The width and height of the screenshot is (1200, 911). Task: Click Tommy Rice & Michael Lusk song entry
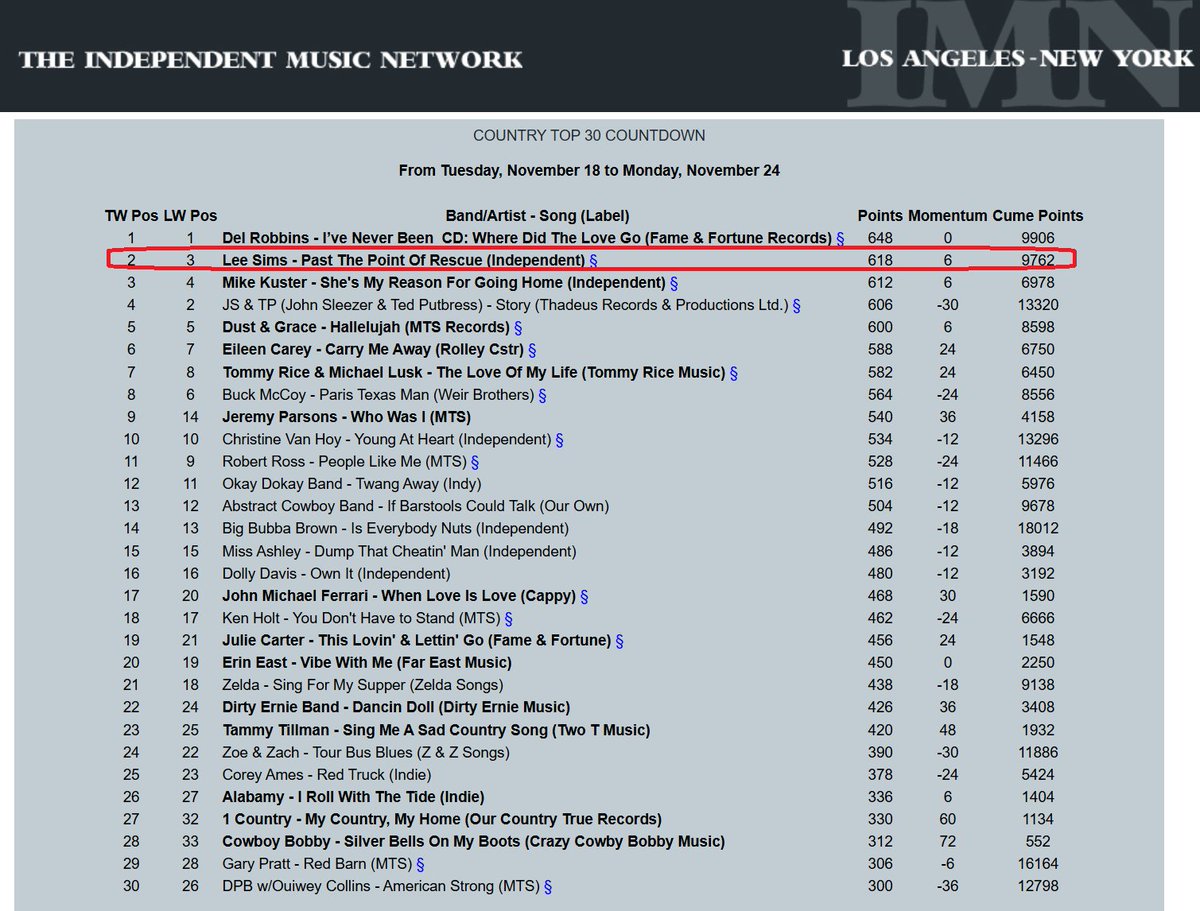point(473,372)
